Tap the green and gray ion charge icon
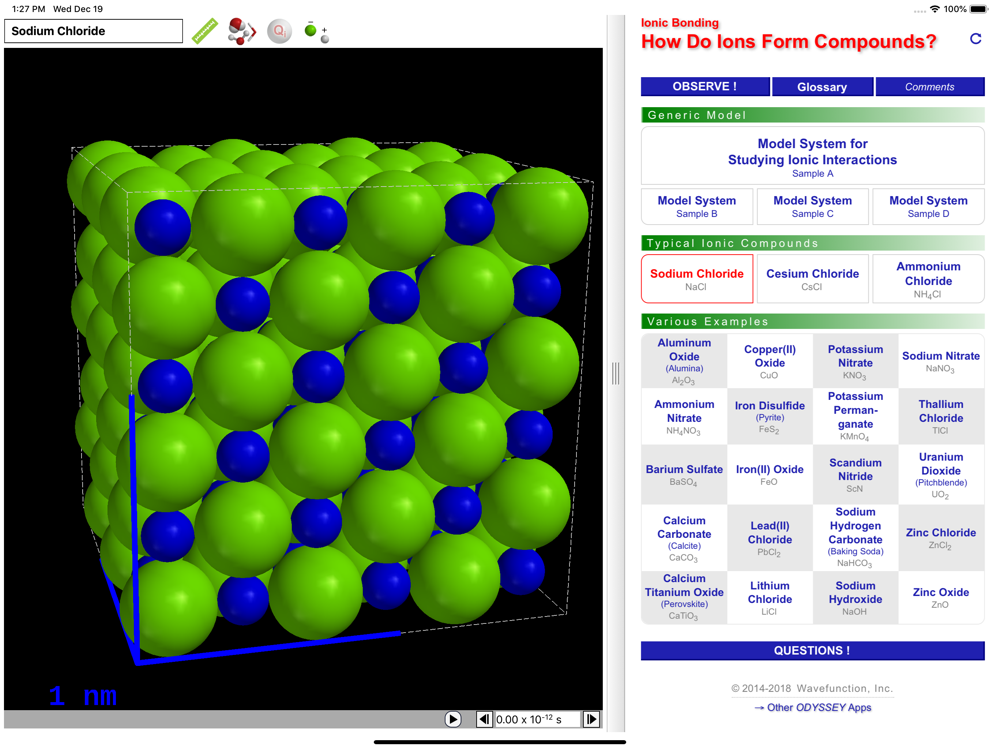 [316, 31]
